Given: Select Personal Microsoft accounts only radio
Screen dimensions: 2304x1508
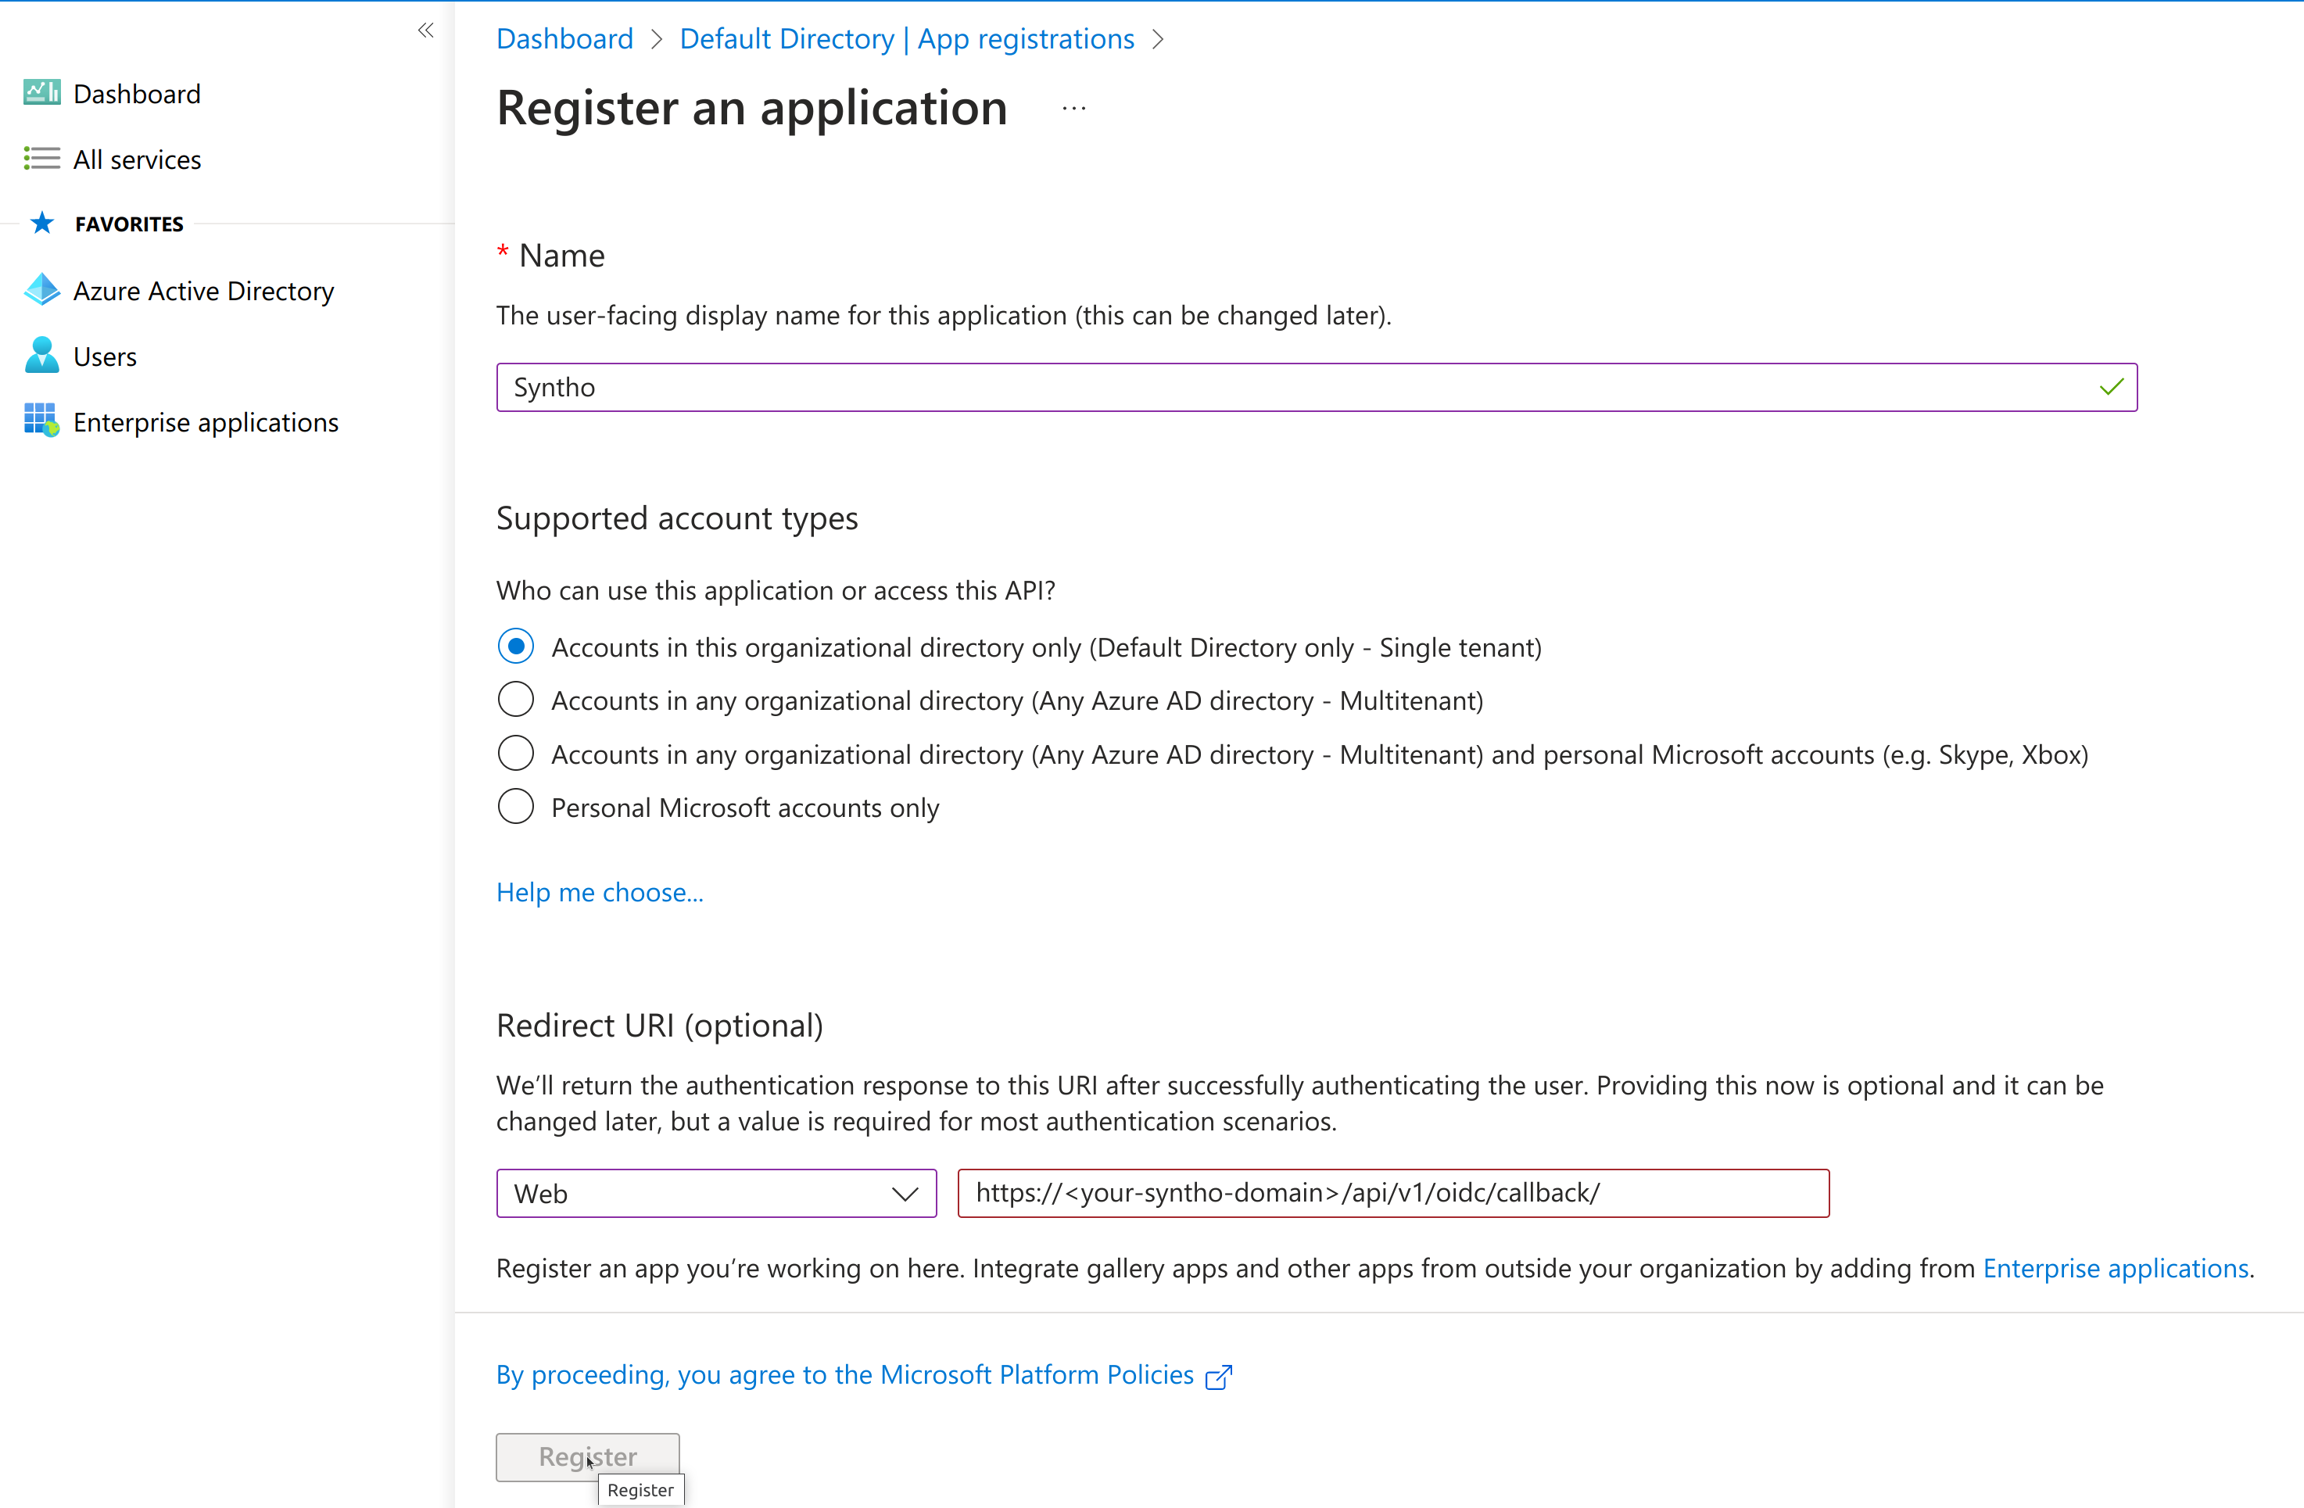Looking at the screenshot, I should click(516, 807).
